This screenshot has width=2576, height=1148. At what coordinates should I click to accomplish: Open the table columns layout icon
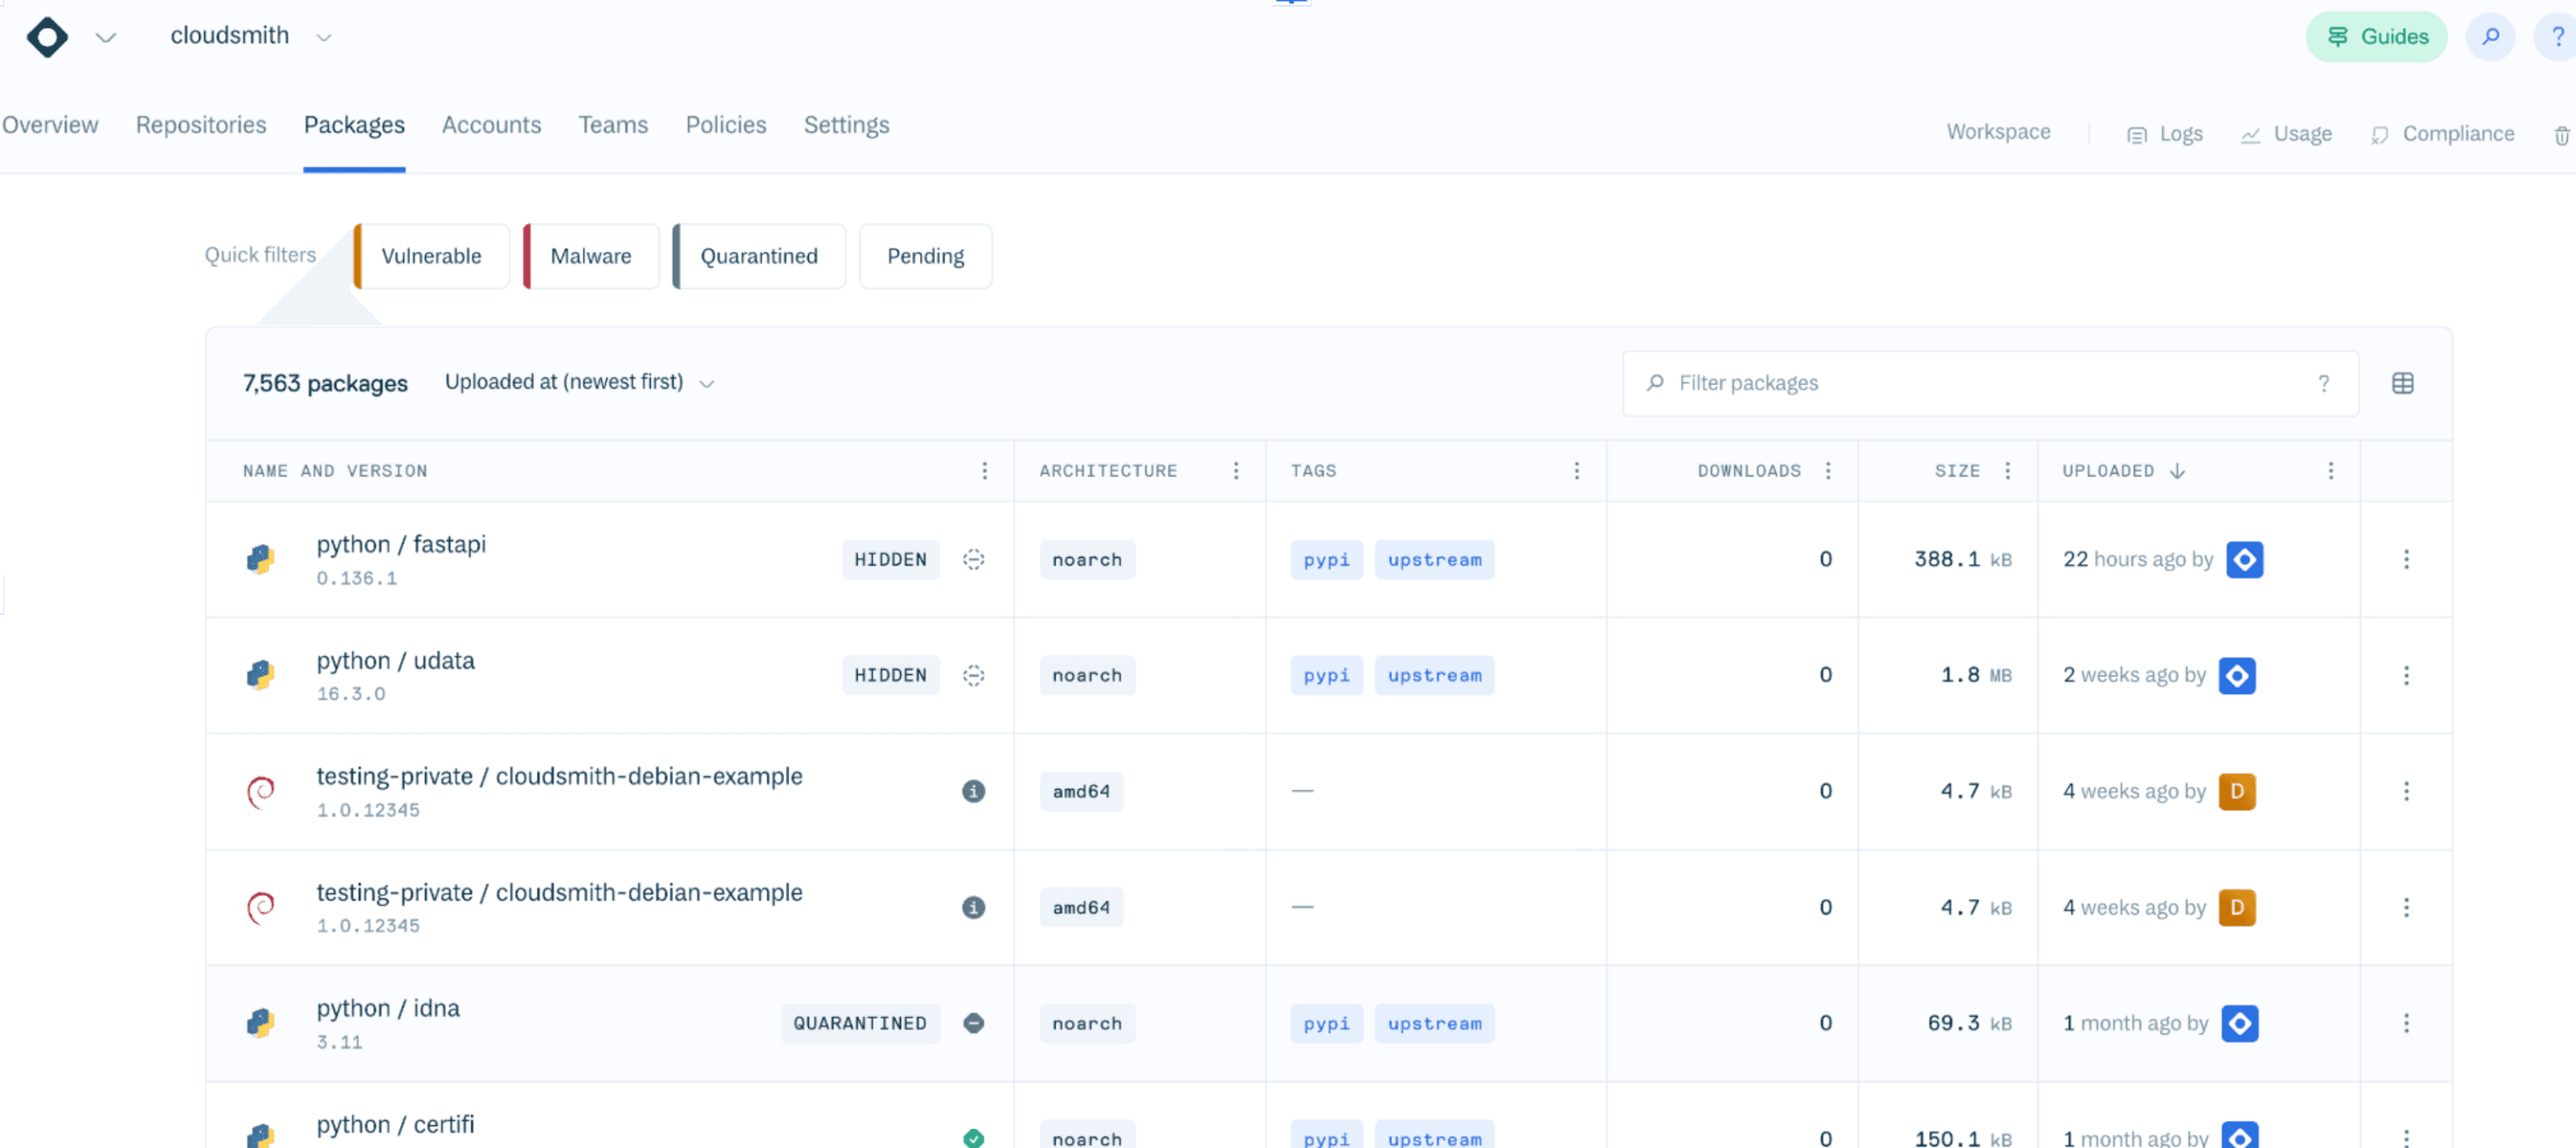pos(2403,383)
